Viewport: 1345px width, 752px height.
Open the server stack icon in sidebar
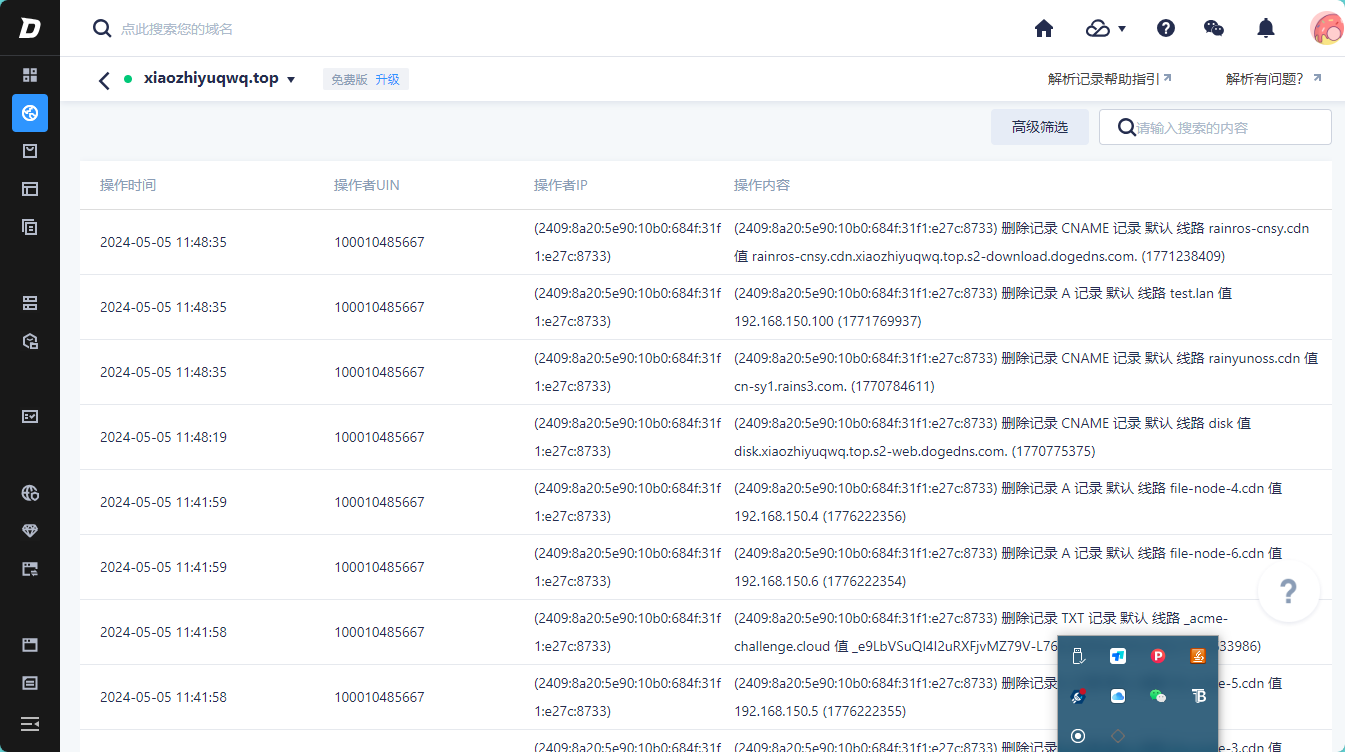(x=30, y=303)
